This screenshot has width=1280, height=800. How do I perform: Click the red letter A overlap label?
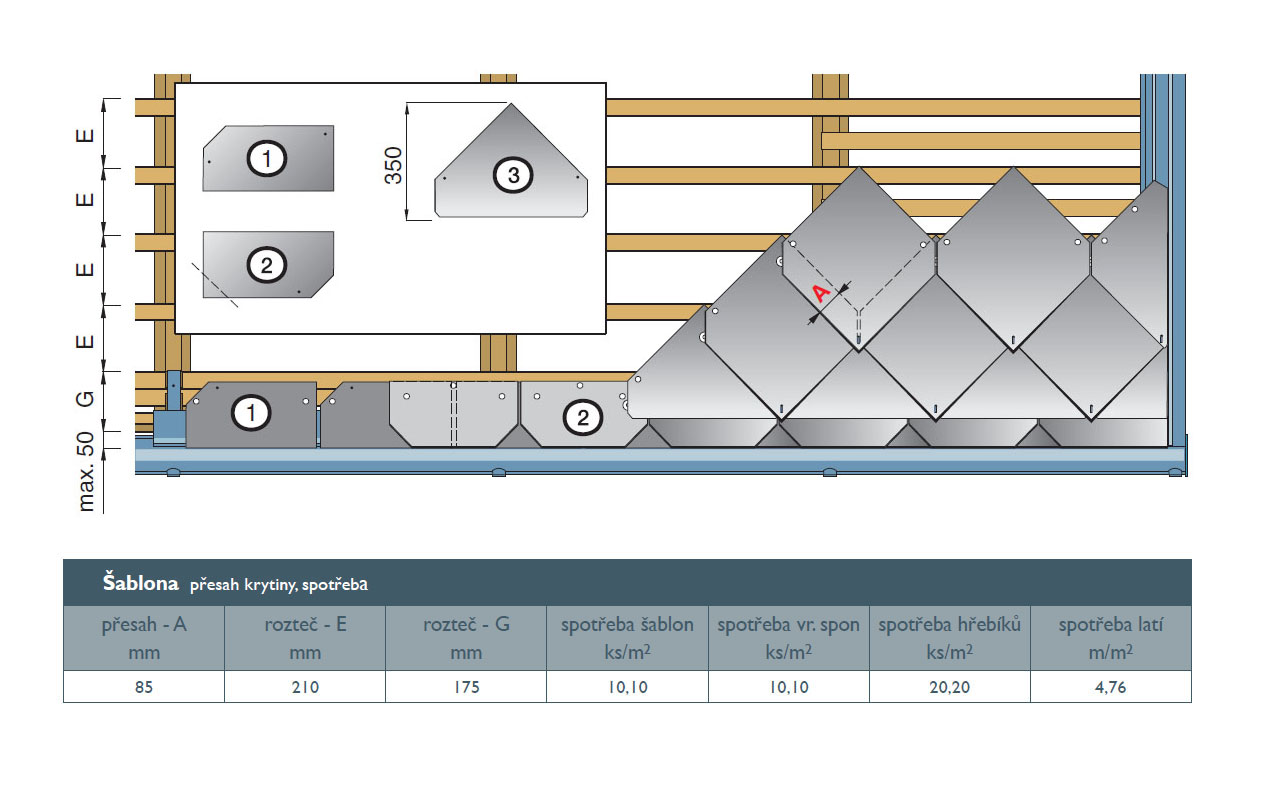click(821, 292)
